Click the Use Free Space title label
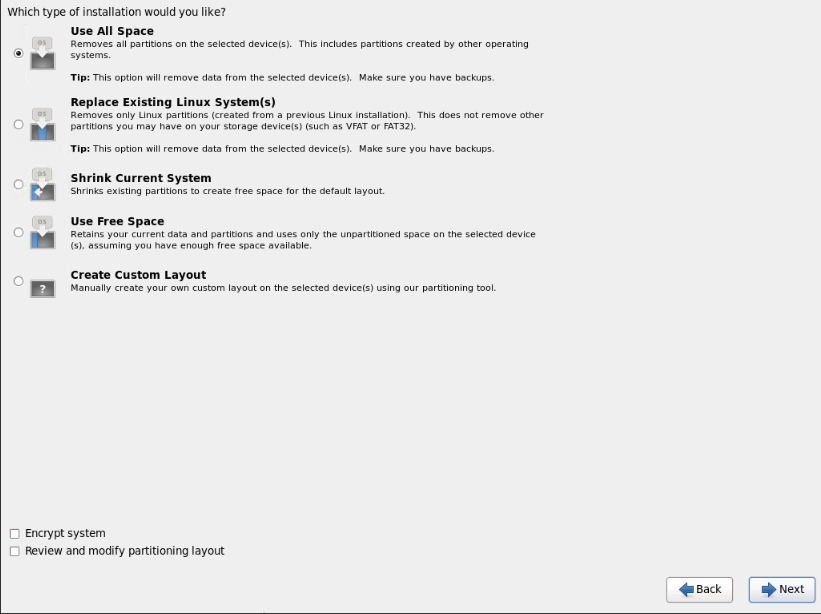 pyautogui.click(x=117, y=221)
